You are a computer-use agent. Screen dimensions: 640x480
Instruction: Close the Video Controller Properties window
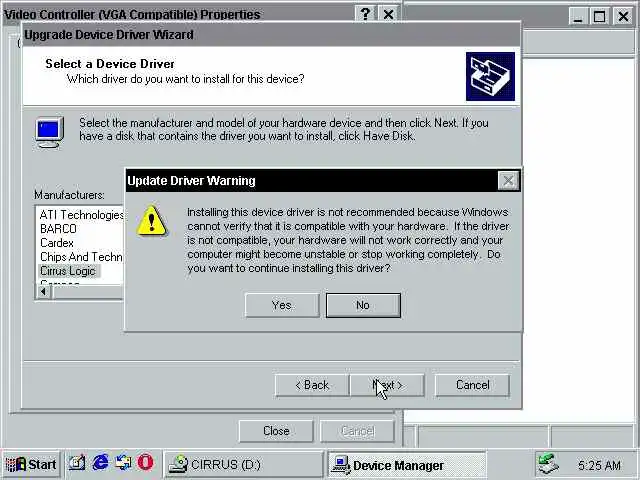[x=389, y=15]
